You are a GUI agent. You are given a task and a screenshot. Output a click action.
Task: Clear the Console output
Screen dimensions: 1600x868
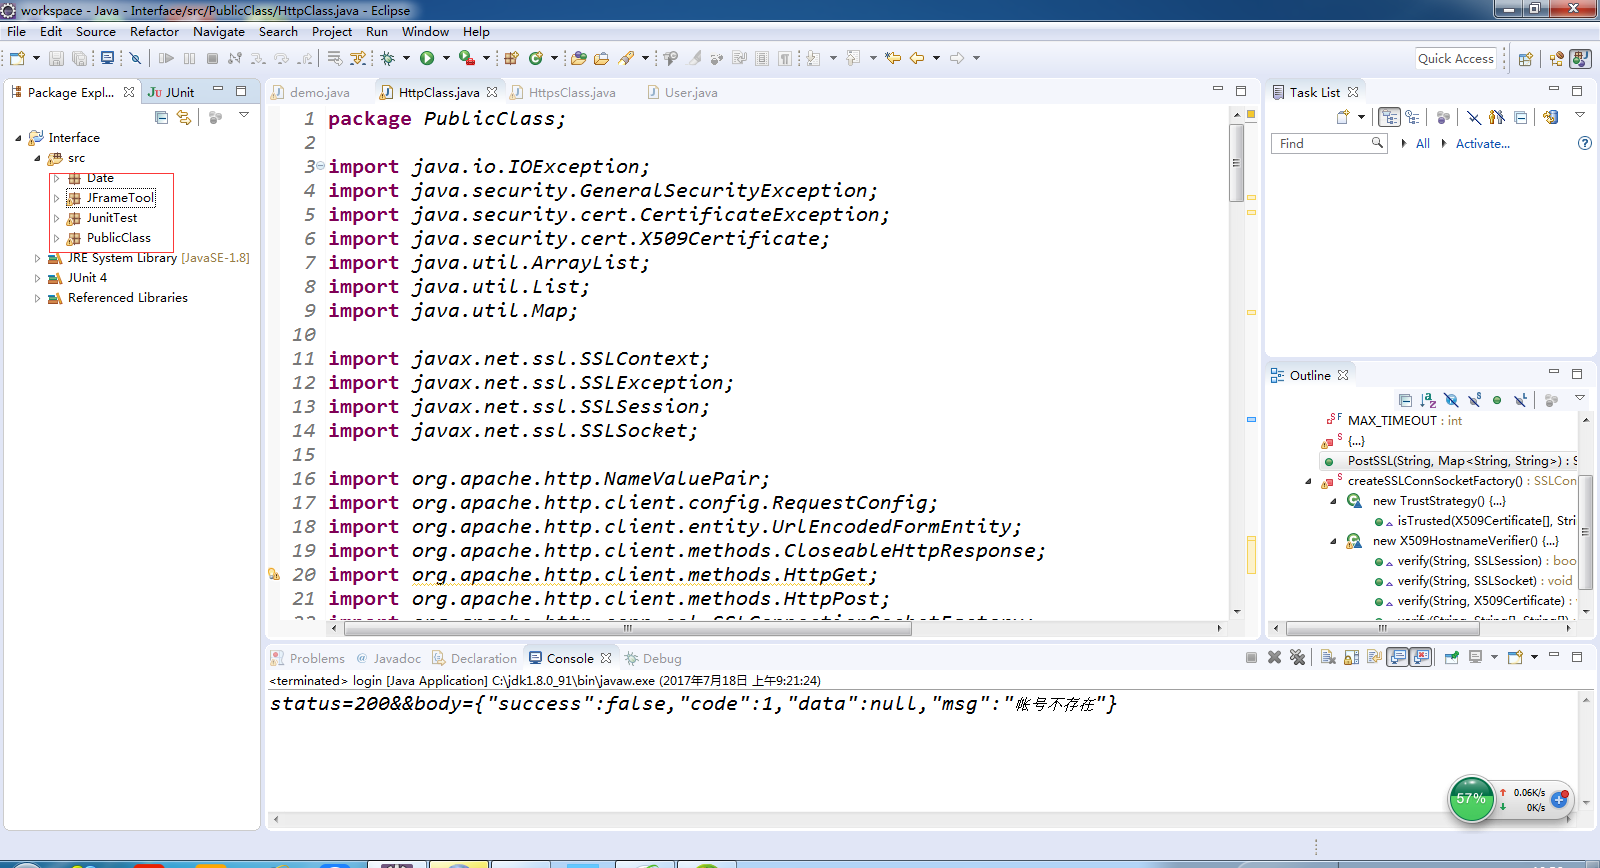tap(1328, 657)
